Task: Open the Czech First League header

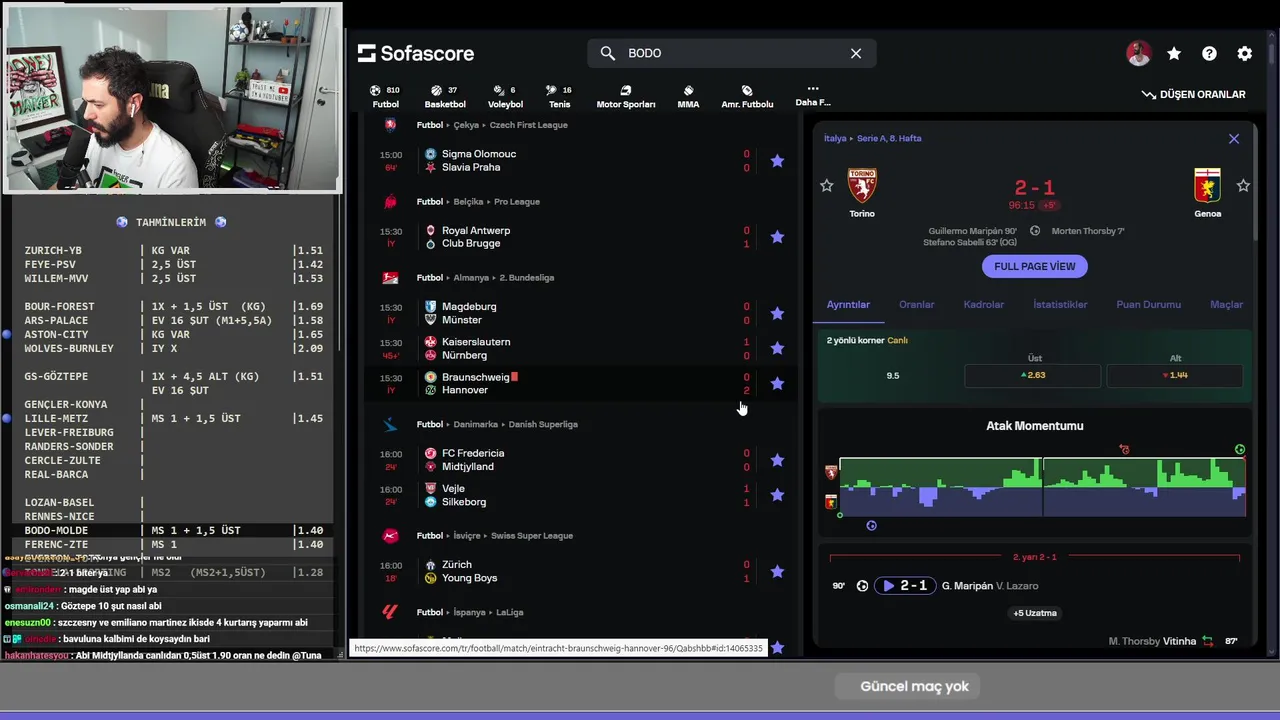Action: pos(528,125)
